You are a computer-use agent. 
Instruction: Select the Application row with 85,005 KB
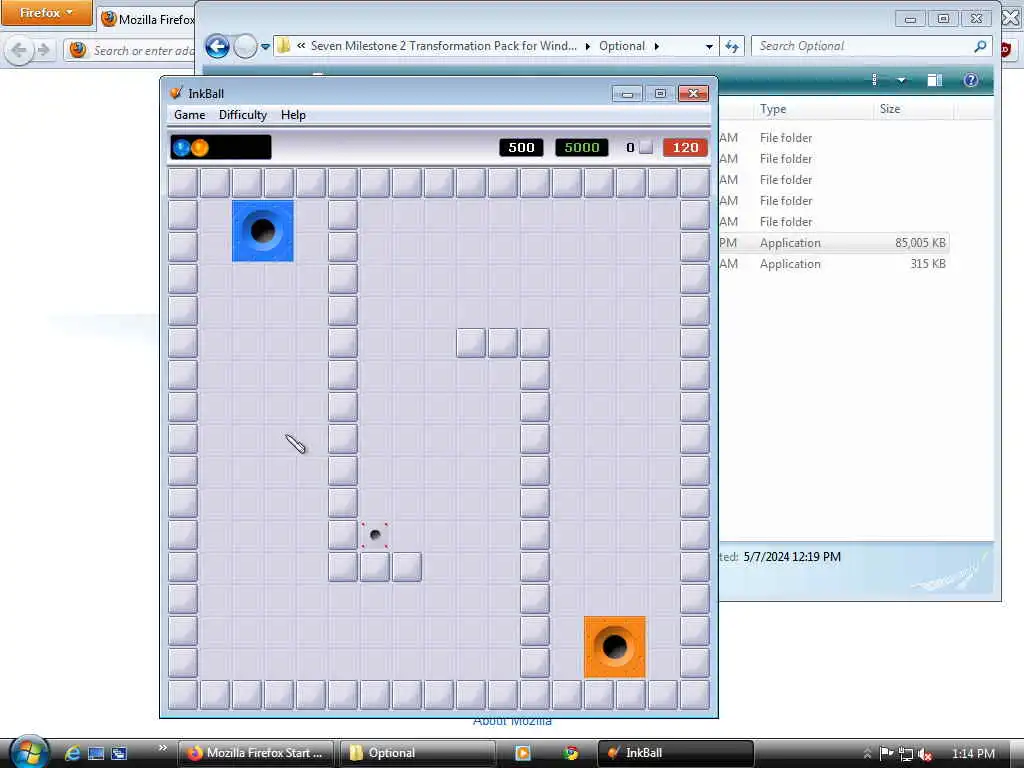click(x=834, y=243)
